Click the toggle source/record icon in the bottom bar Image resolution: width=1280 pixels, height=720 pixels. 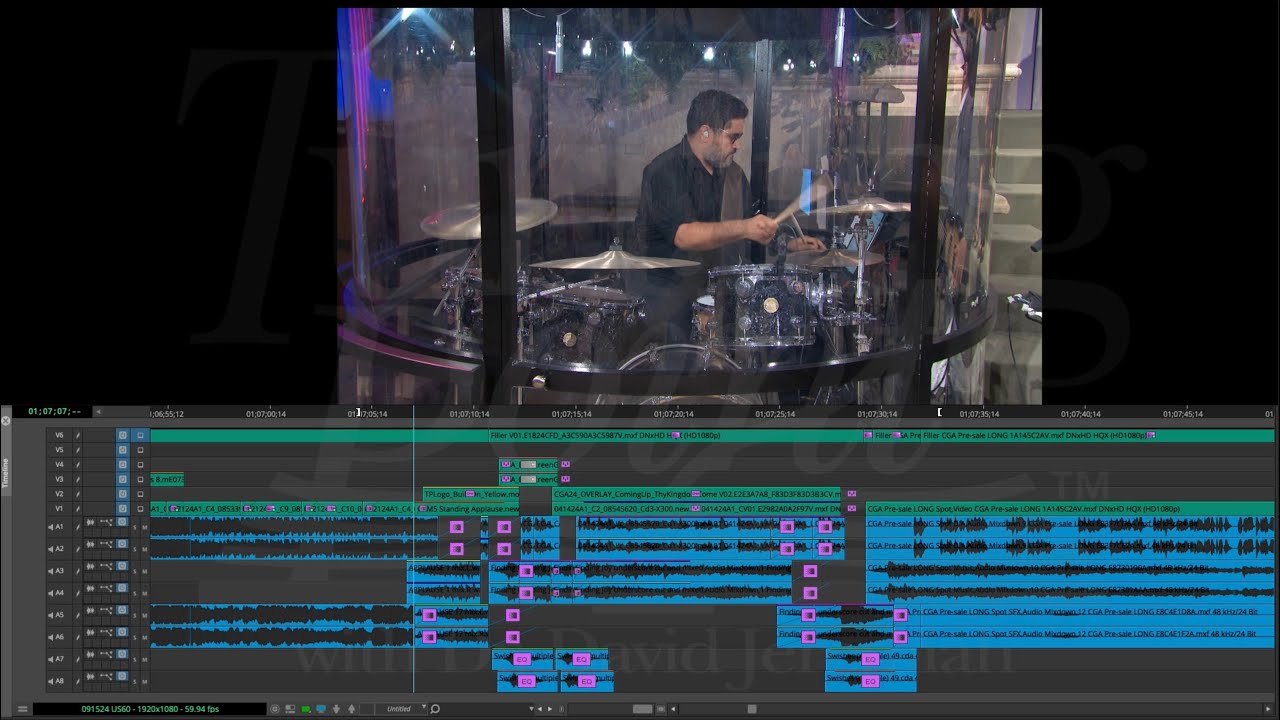[x=290, y=709]
